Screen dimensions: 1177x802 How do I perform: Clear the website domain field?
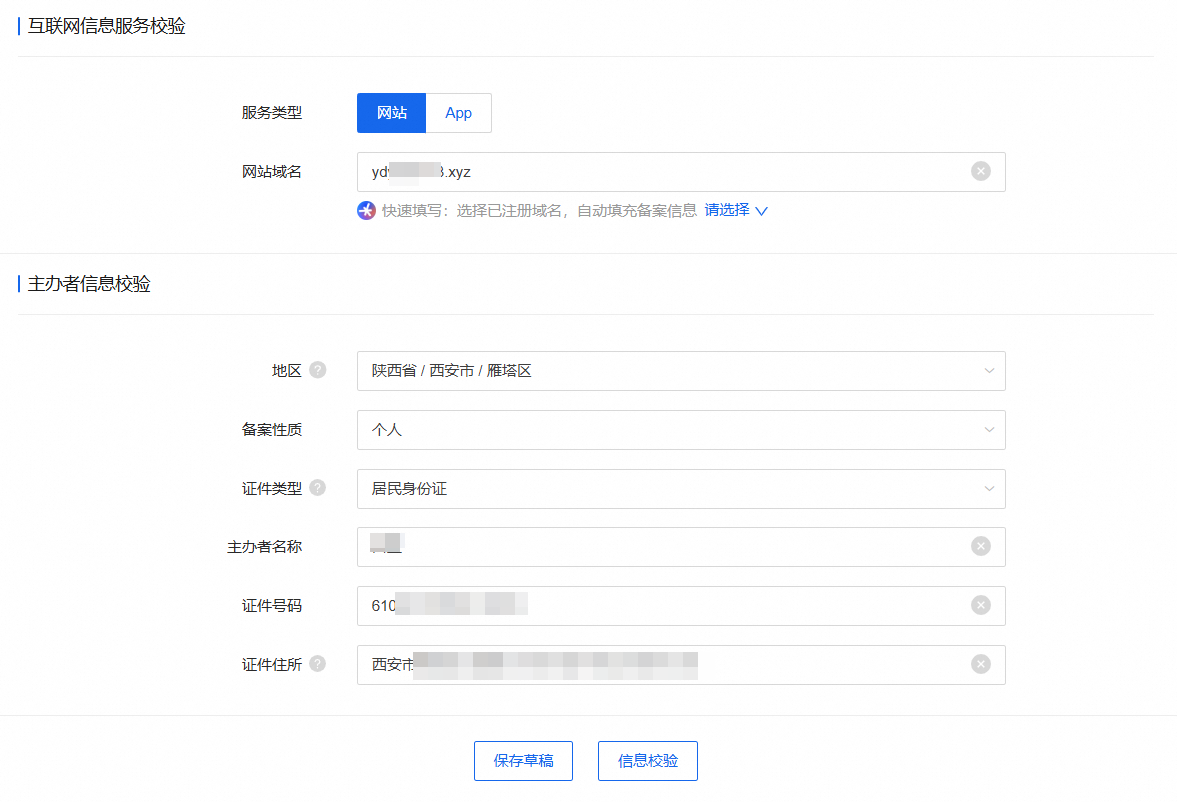[x=980, y=171]
